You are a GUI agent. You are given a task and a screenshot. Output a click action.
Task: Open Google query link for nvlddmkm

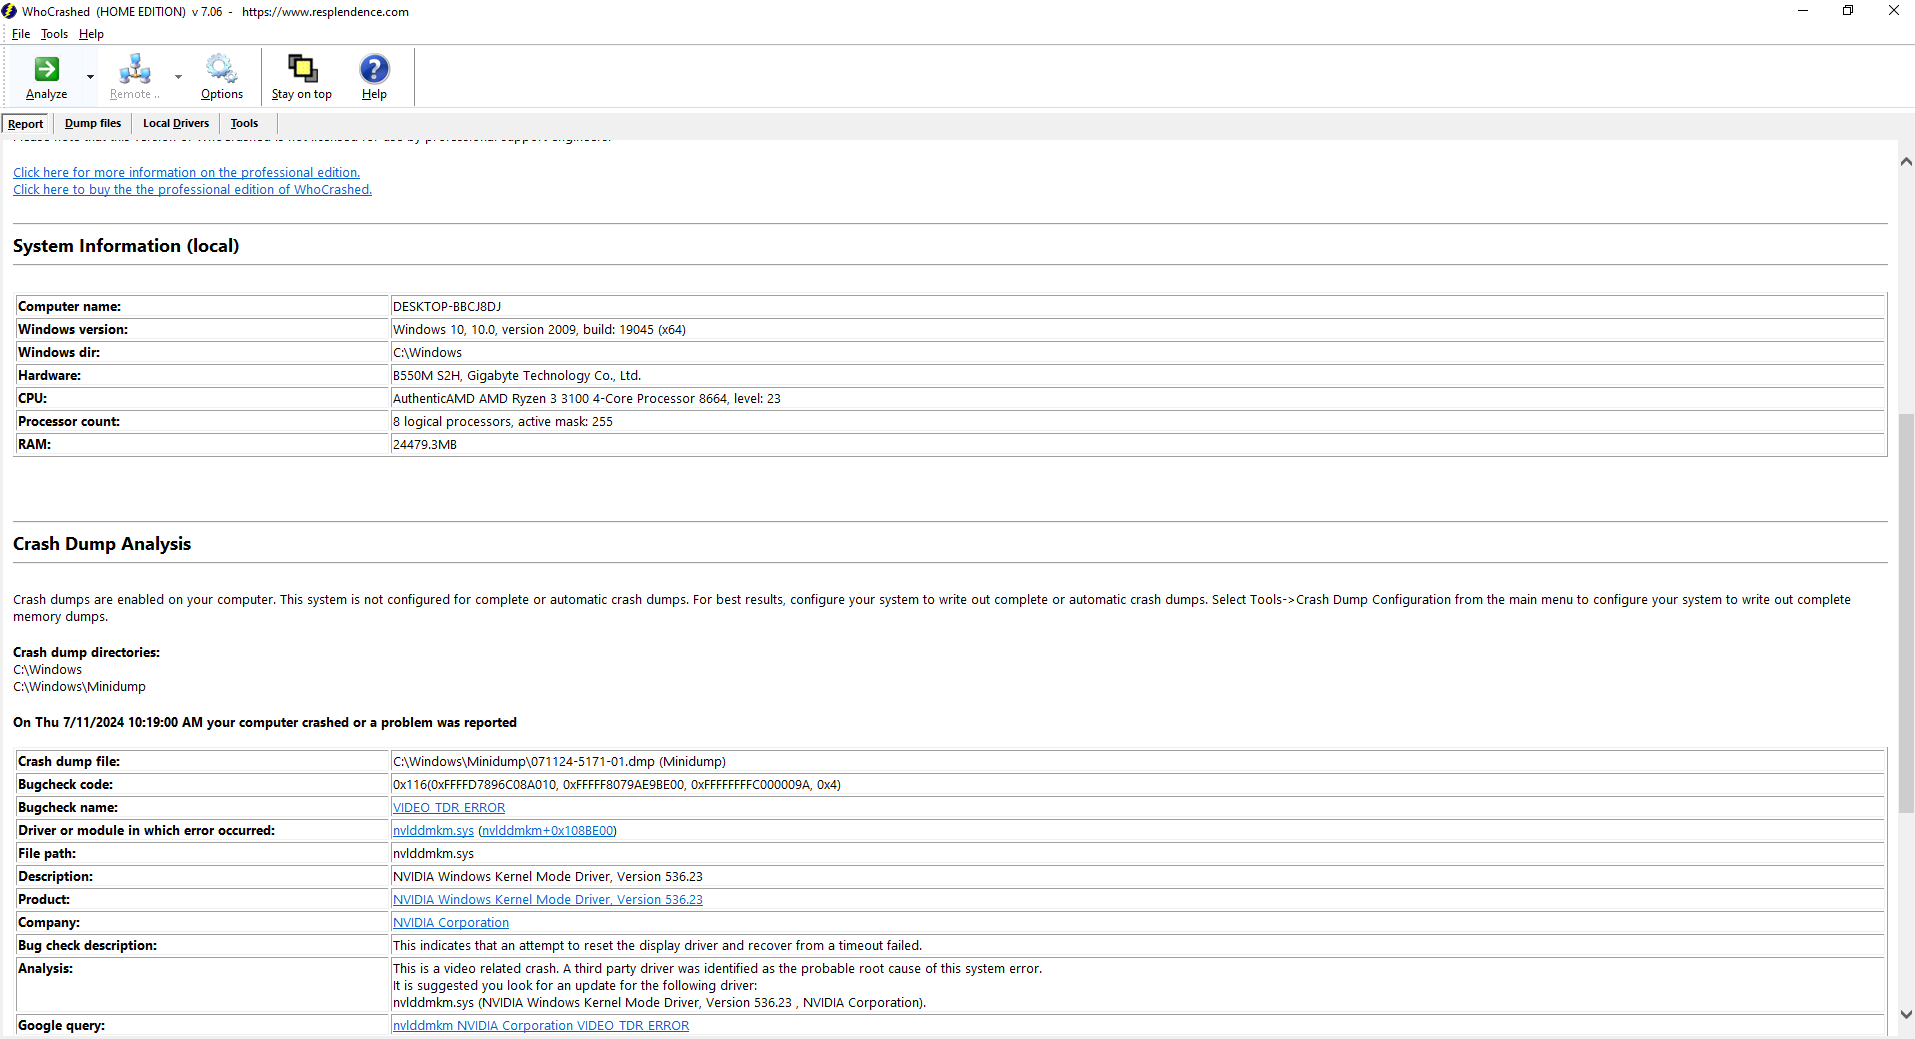541,1026
